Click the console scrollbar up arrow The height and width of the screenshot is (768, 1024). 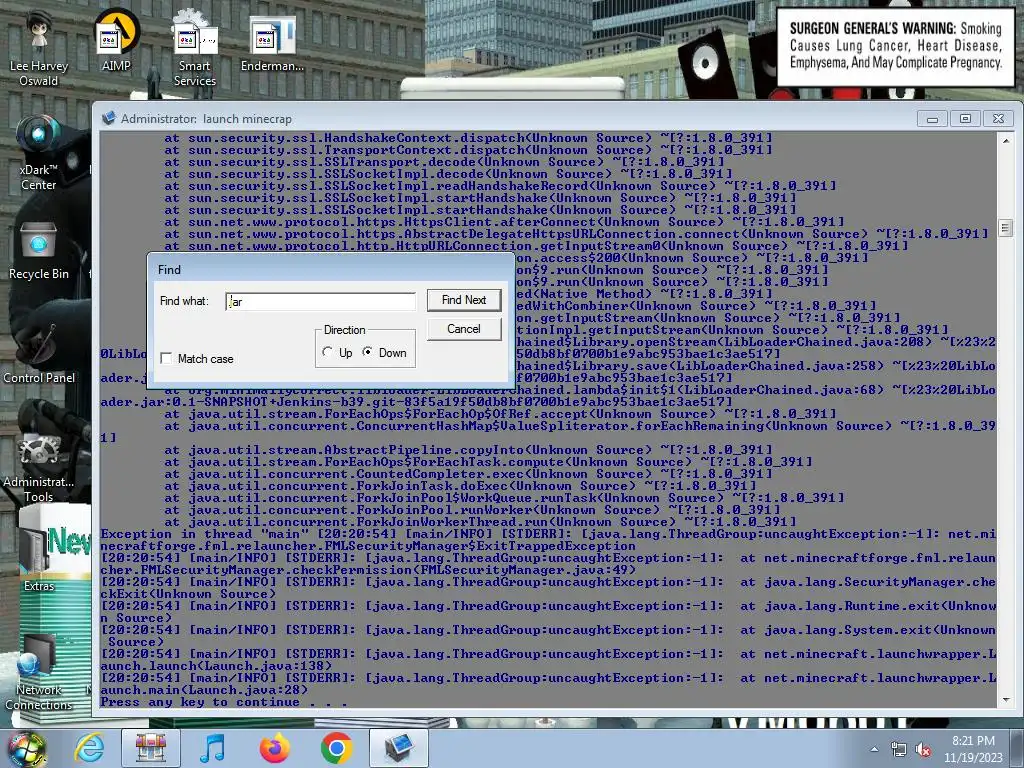pos(1006,140)
